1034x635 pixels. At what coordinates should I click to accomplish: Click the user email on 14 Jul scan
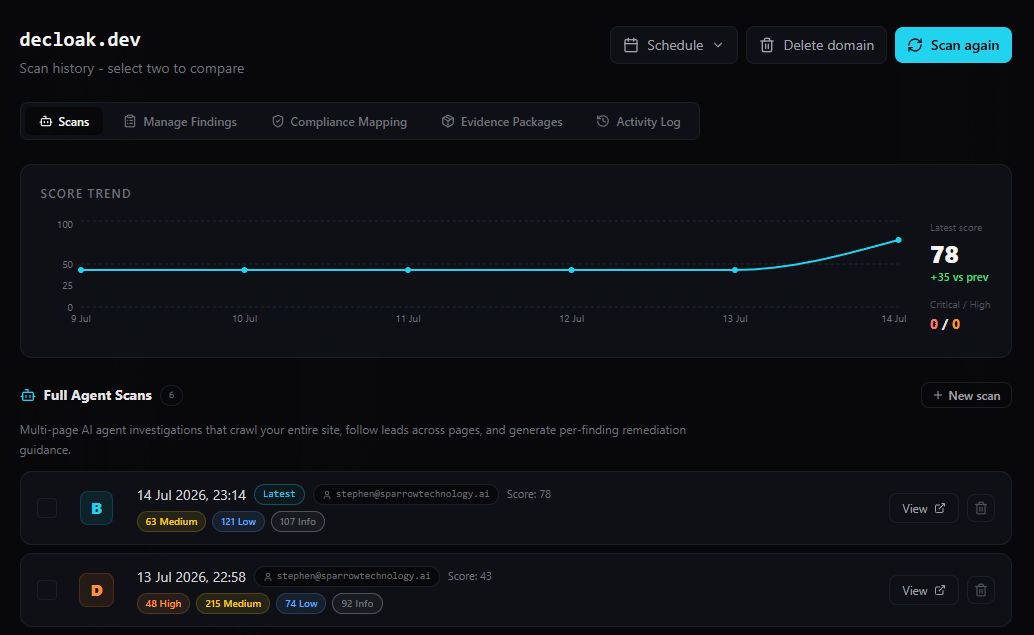[x=406, y=494]
